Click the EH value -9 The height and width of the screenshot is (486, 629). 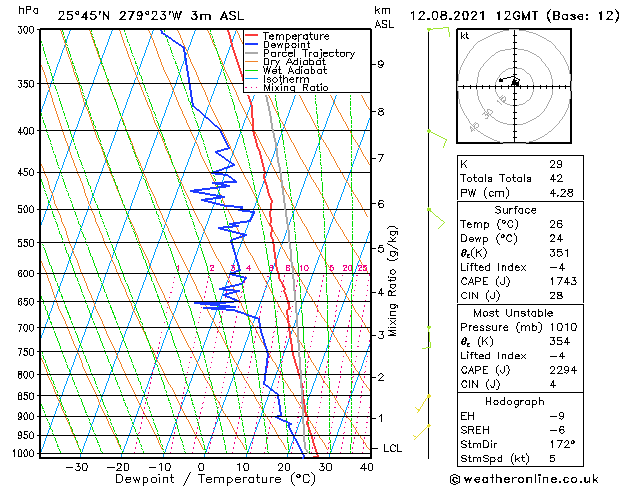(x=557, y=416)
